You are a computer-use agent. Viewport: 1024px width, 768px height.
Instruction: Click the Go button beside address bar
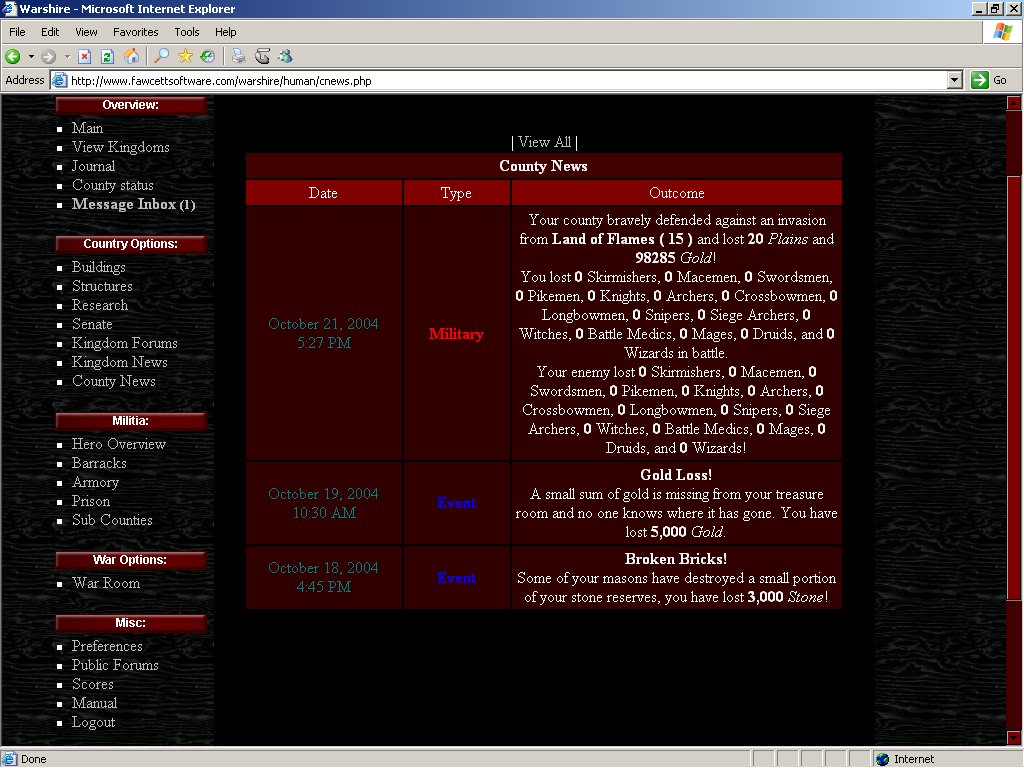(x=990, y=80)
